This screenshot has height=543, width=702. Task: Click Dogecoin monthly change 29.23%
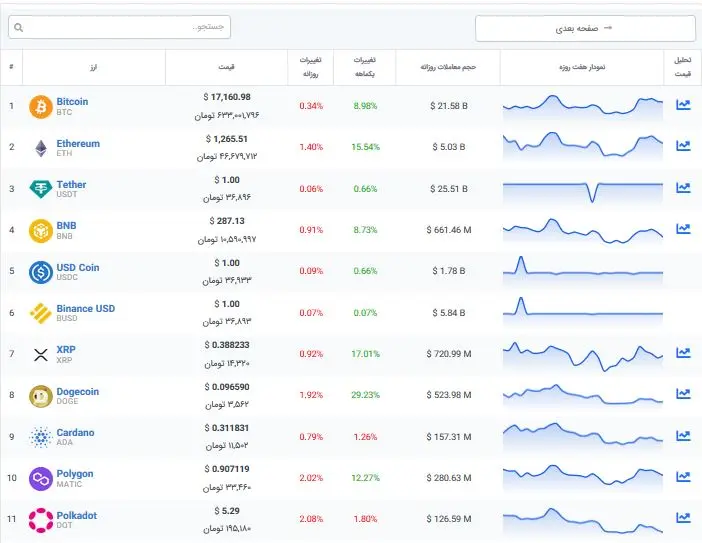click(x=365, y=395)
